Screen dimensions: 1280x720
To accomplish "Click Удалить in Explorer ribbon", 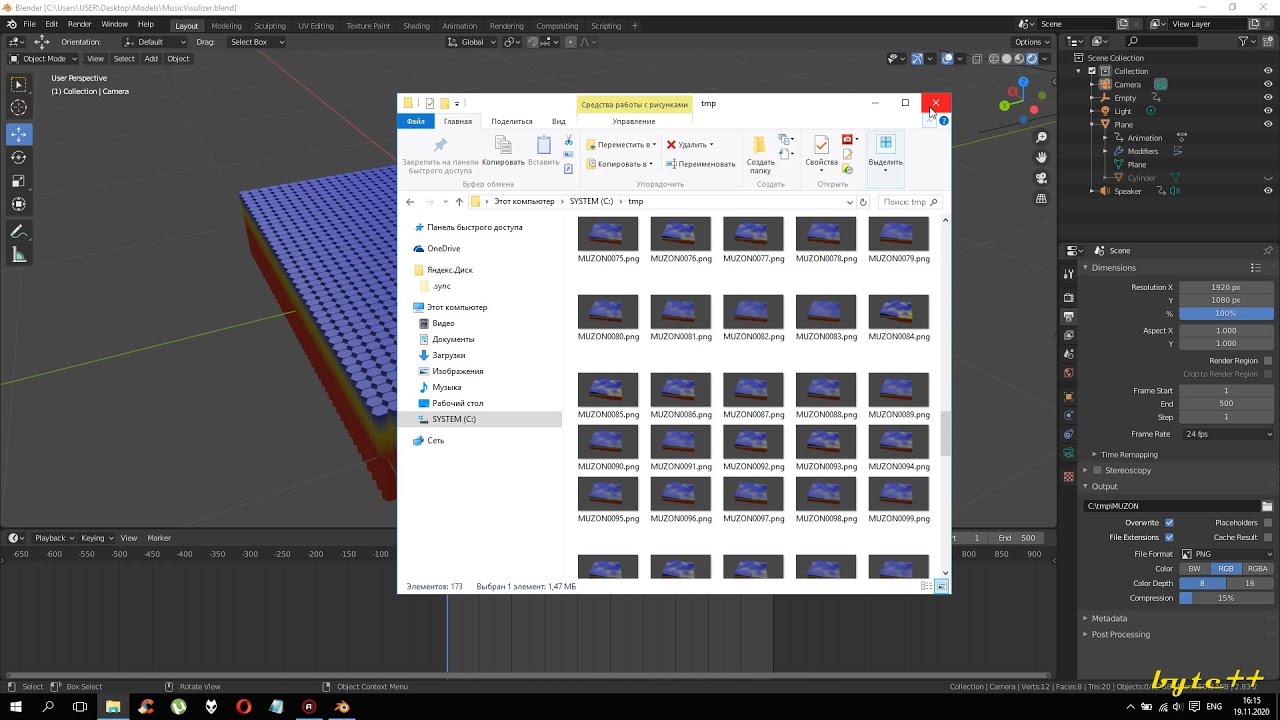I will pos(690,145).
